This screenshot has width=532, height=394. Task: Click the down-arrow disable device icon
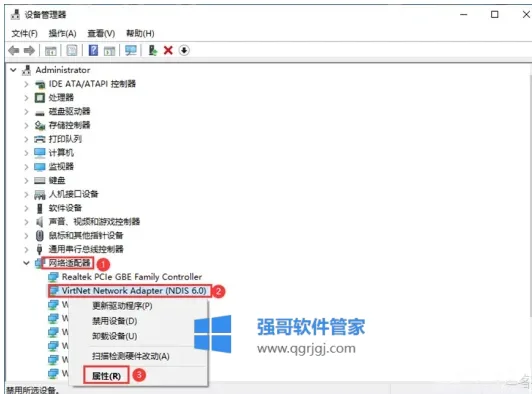(x=184, y=50)
